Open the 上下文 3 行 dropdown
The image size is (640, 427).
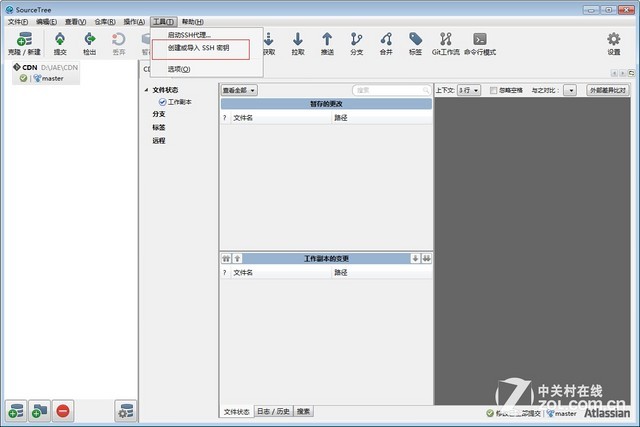coord(469,90)
